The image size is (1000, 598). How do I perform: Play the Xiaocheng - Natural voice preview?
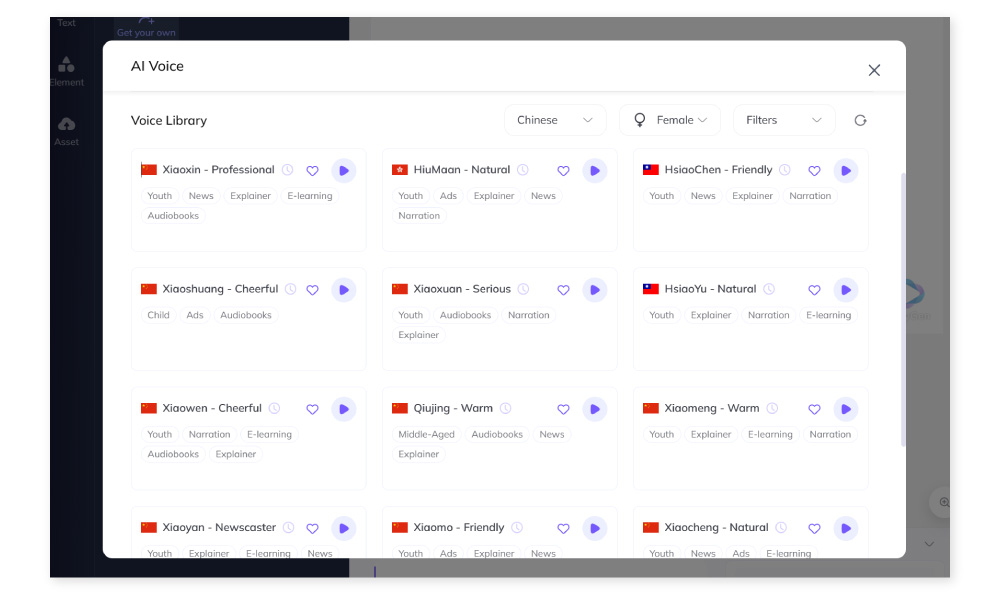[x=845, y=528]
